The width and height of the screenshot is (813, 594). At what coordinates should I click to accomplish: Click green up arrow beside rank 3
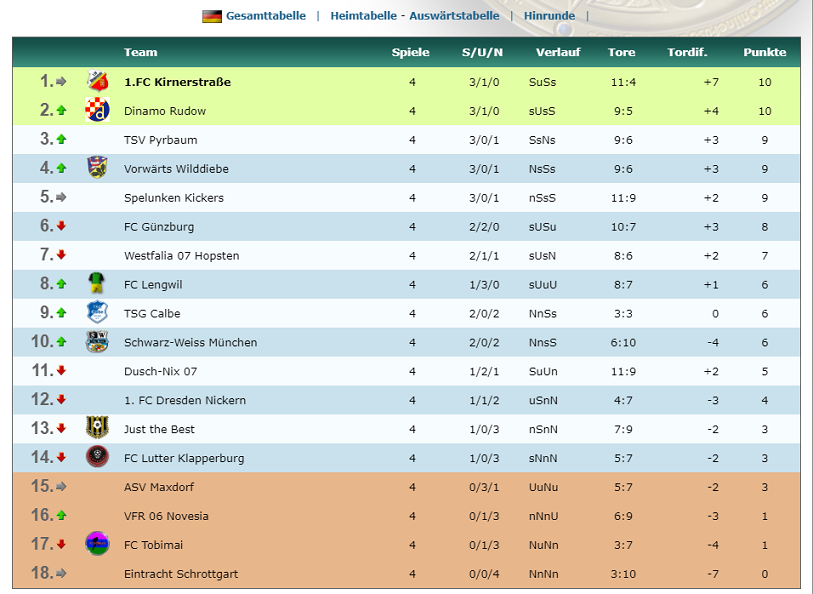pos(61,139)
